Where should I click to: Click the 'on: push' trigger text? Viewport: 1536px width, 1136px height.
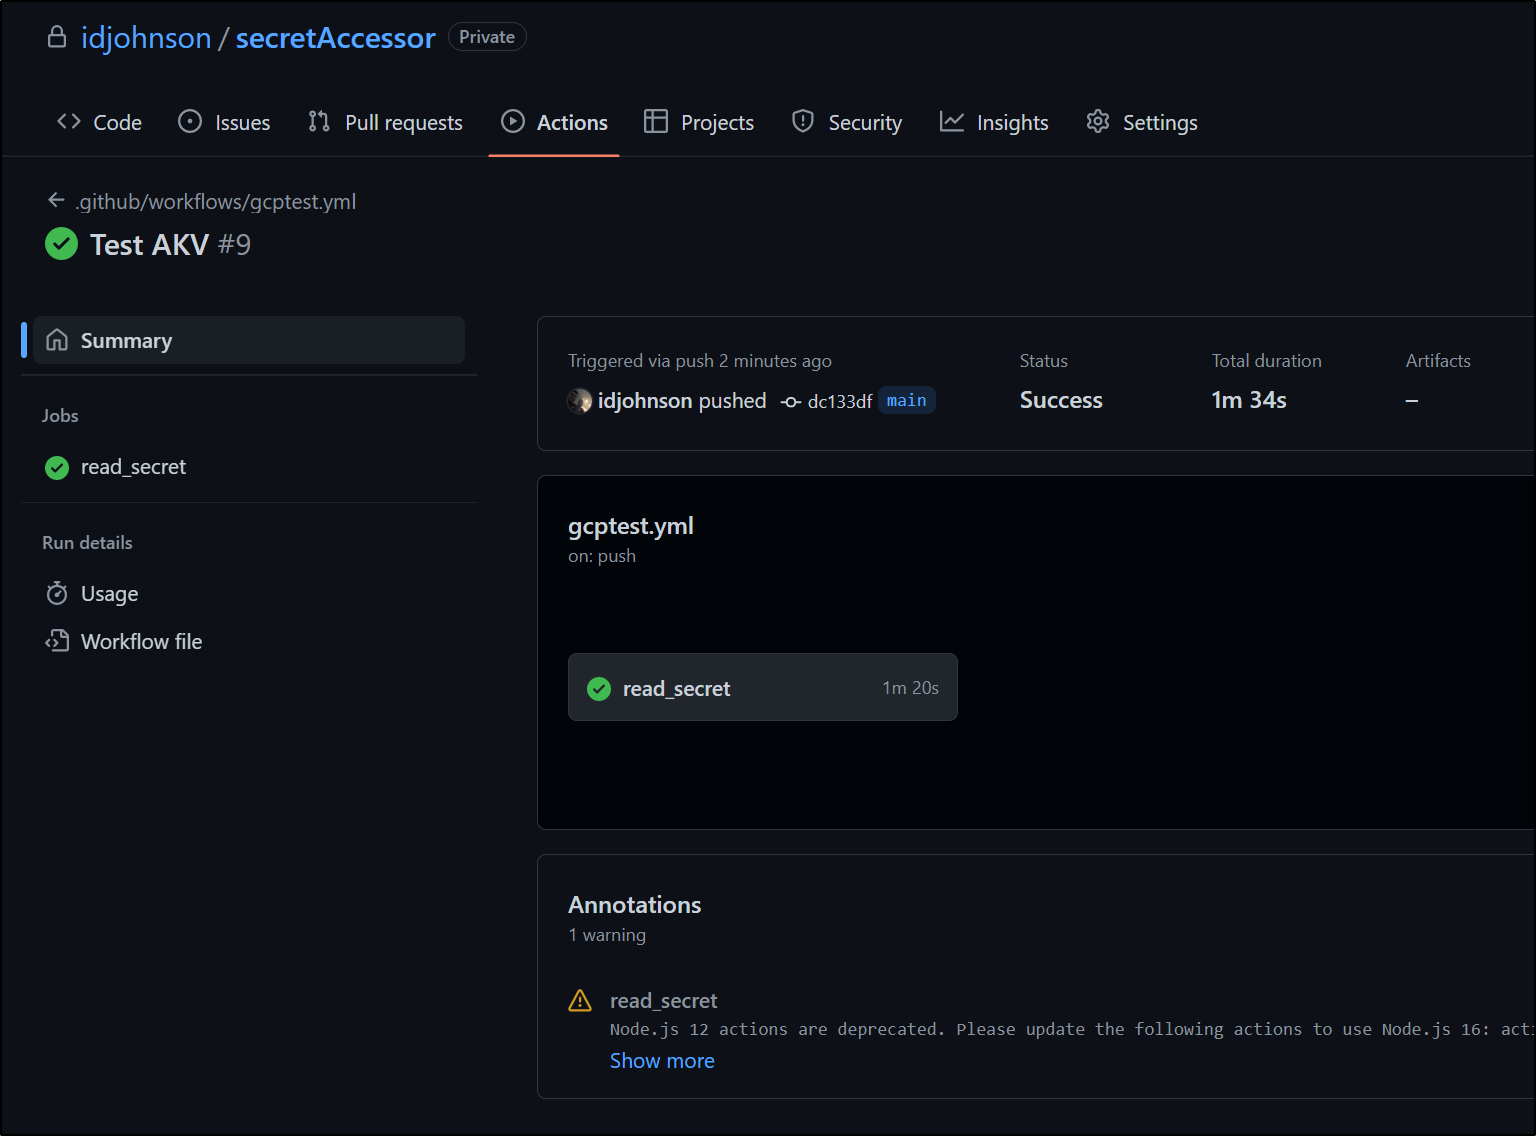point(602,556)
